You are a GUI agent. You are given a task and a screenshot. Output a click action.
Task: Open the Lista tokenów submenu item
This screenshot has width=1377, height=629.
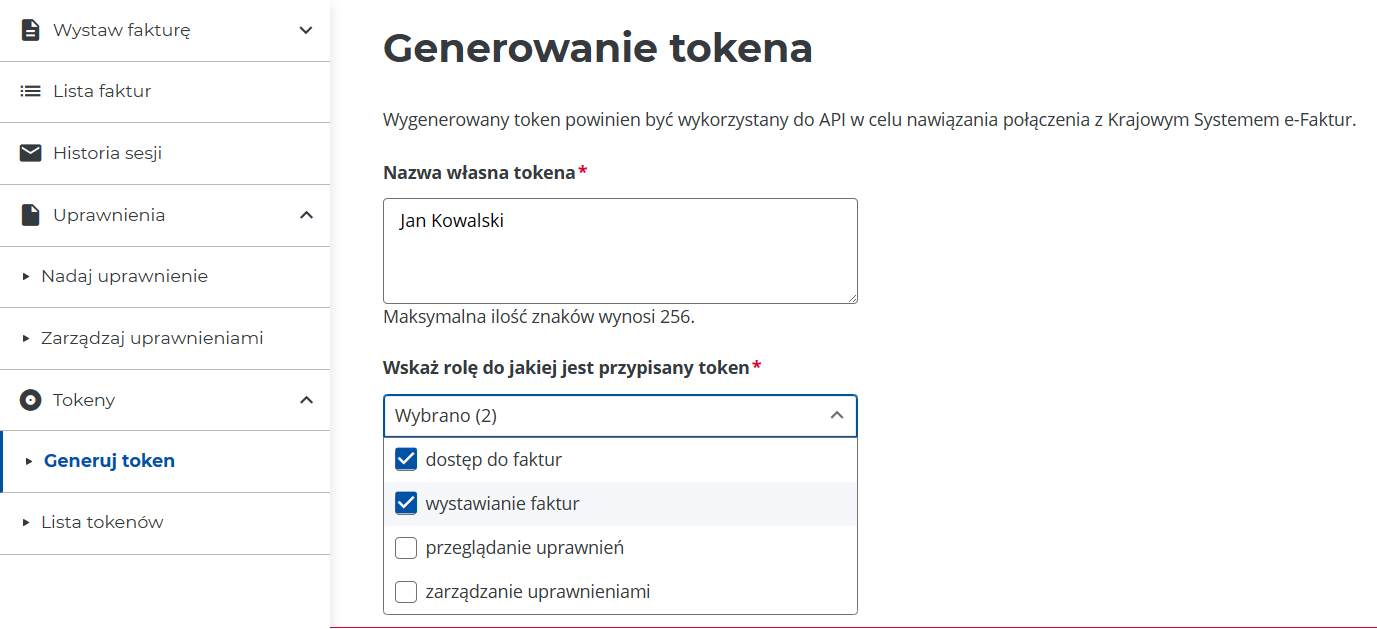point(102,522)
